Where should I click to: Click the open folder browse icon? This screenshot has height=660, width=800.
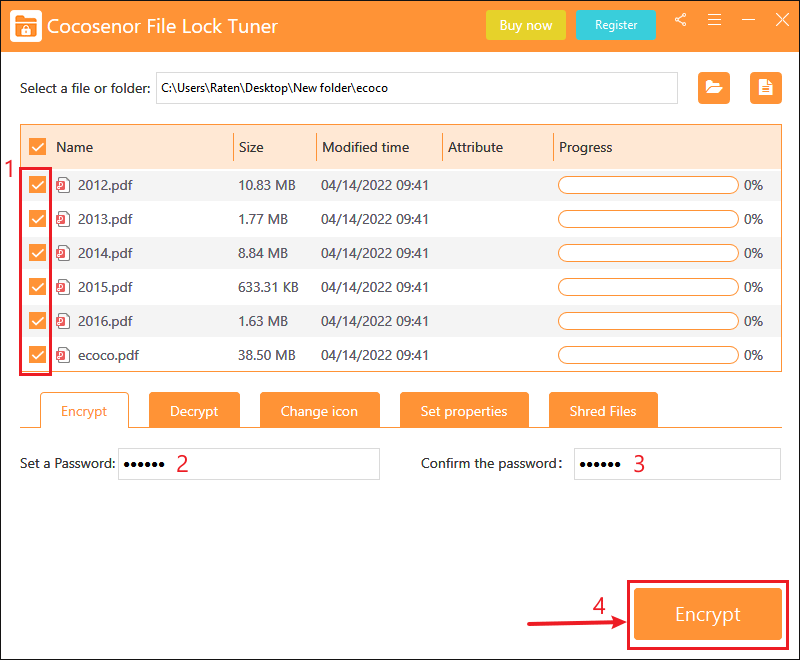(x=714, y=88)
